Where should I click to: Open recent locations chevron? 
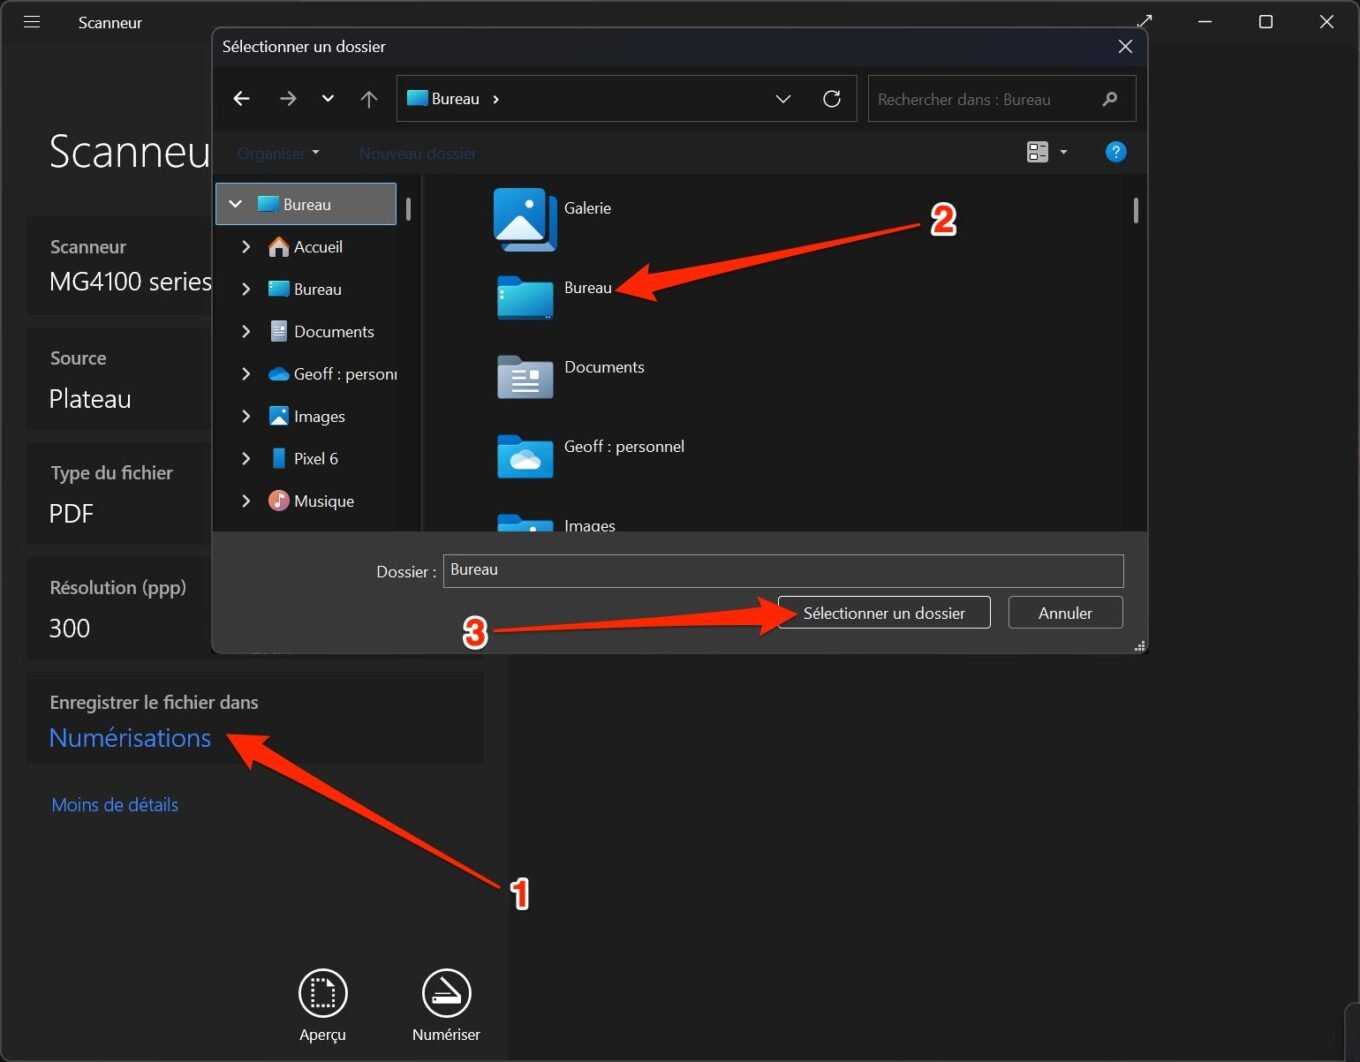tap(328, 98)
